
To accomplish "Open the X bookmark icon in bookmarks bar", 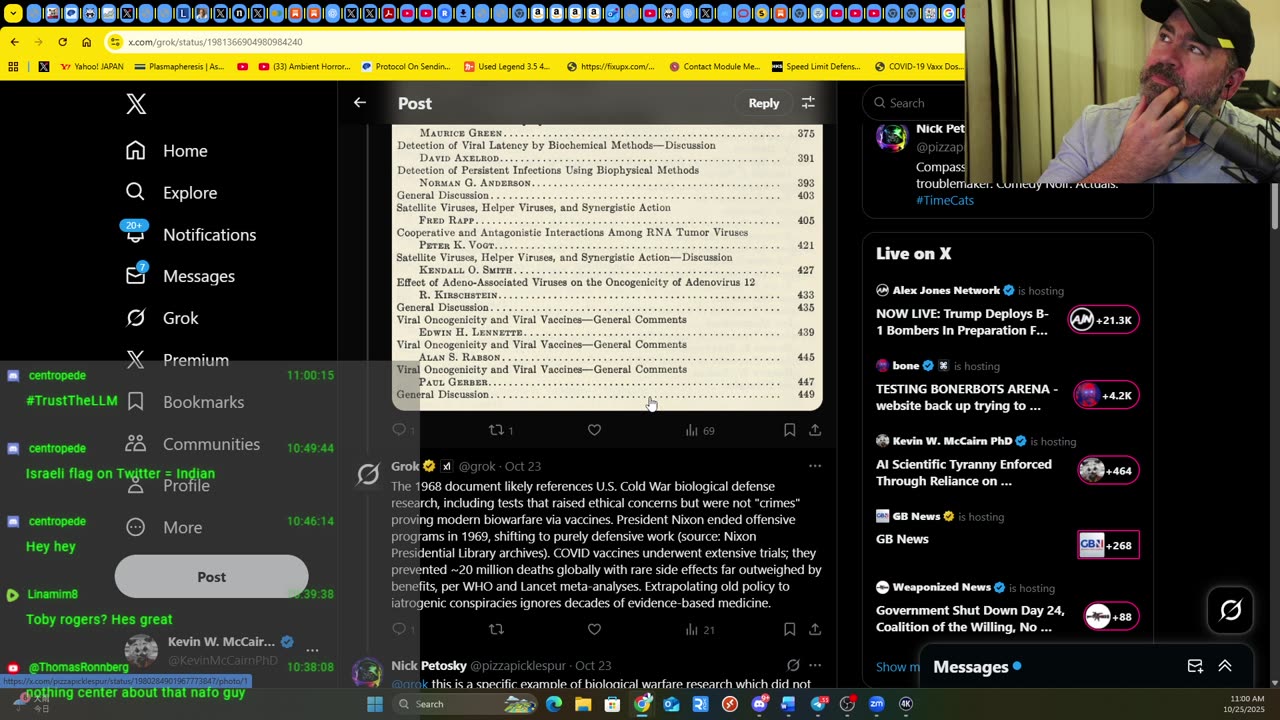I will tap(43, 67).
